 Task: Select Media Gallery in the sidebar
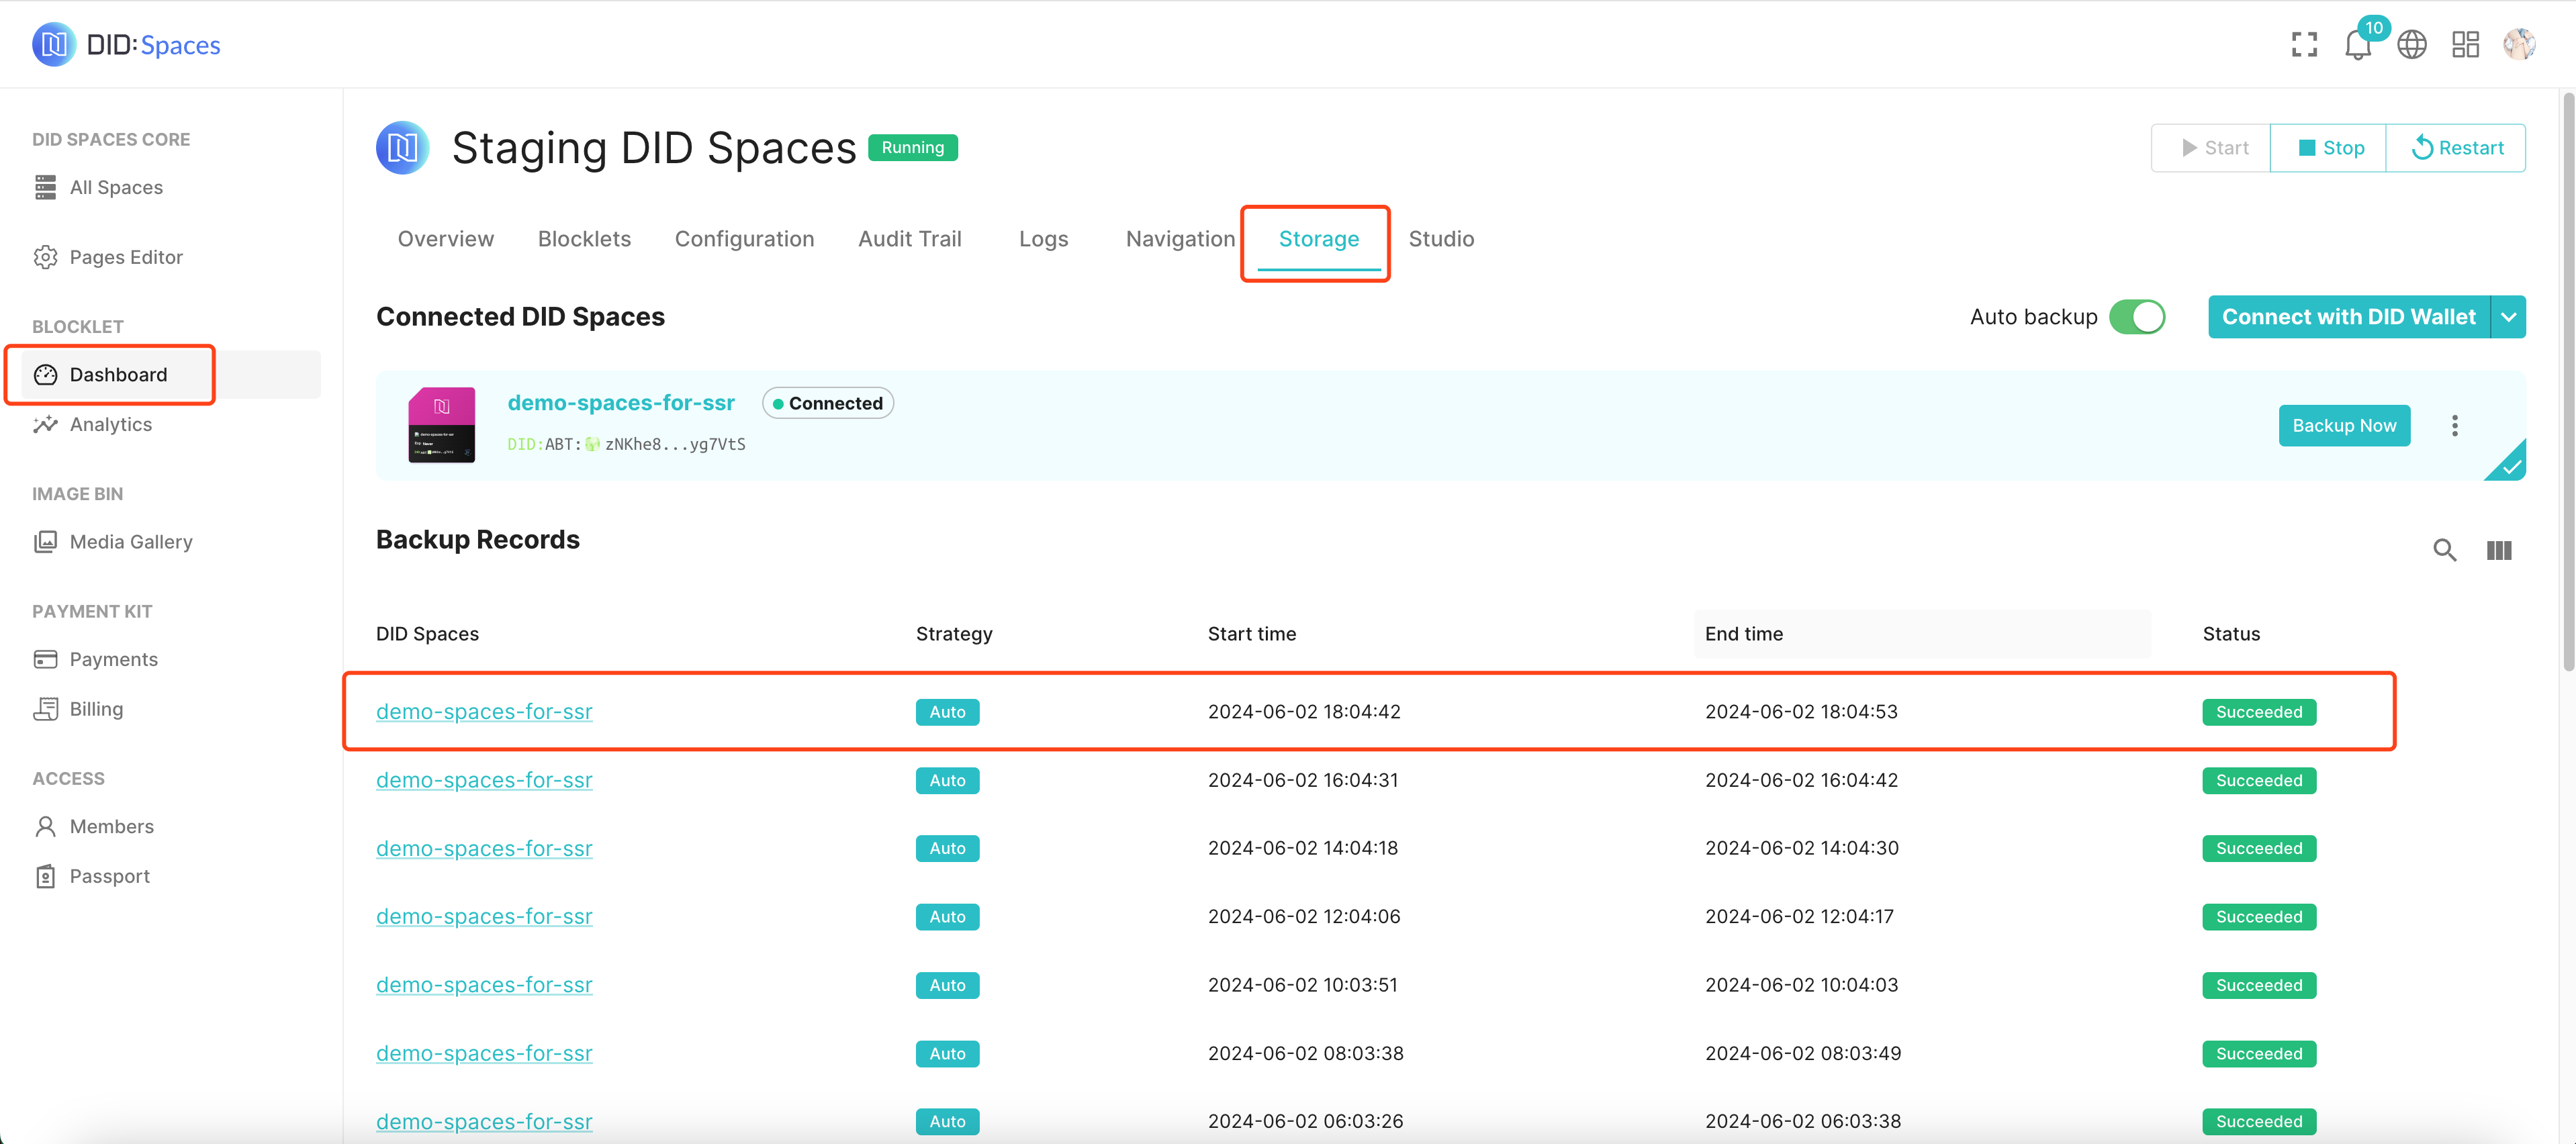[x=131, y=542]
